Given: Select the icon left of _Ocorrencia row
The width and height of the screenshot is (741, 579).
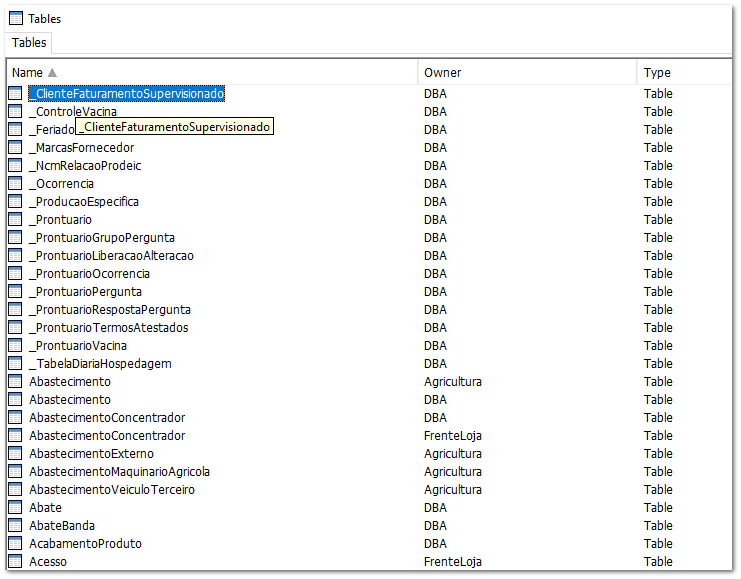Looking at the screenshot, I should click(x=15, y=184).
